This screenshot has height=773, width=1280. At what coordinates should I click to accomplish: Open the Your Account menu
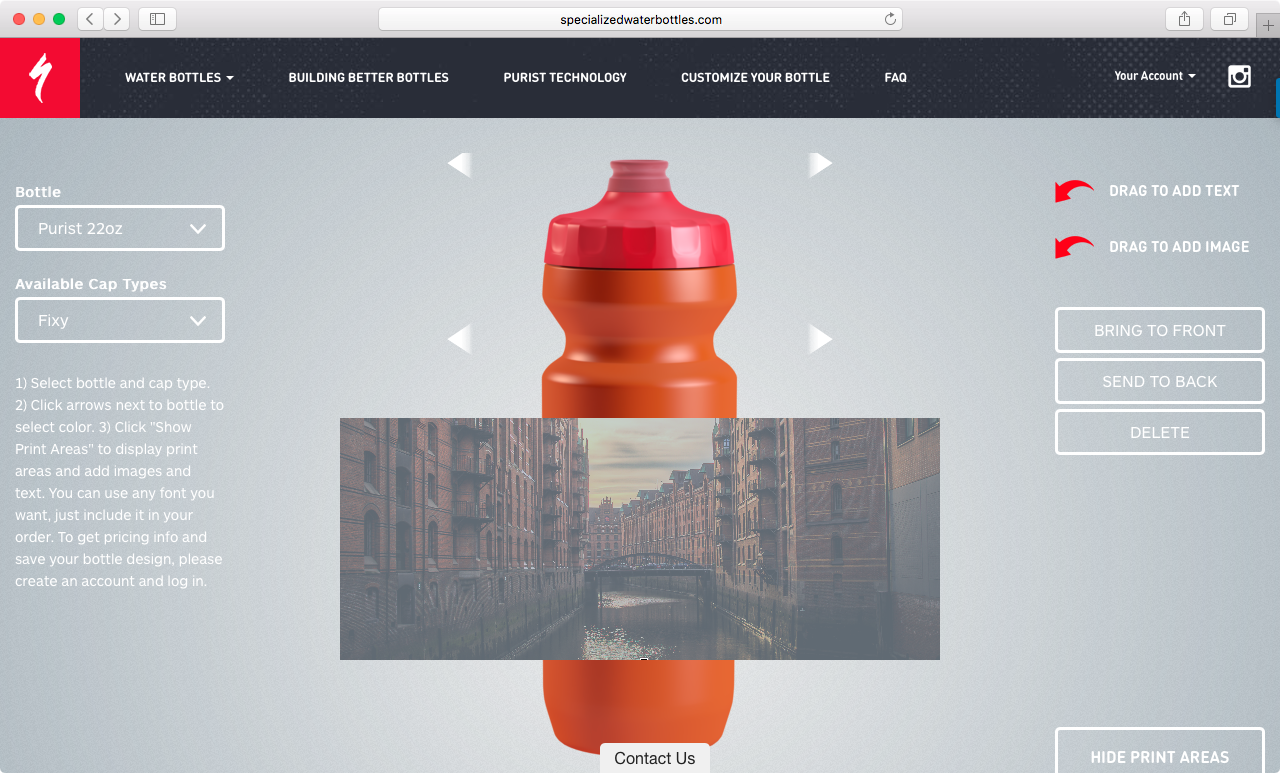1155,76
